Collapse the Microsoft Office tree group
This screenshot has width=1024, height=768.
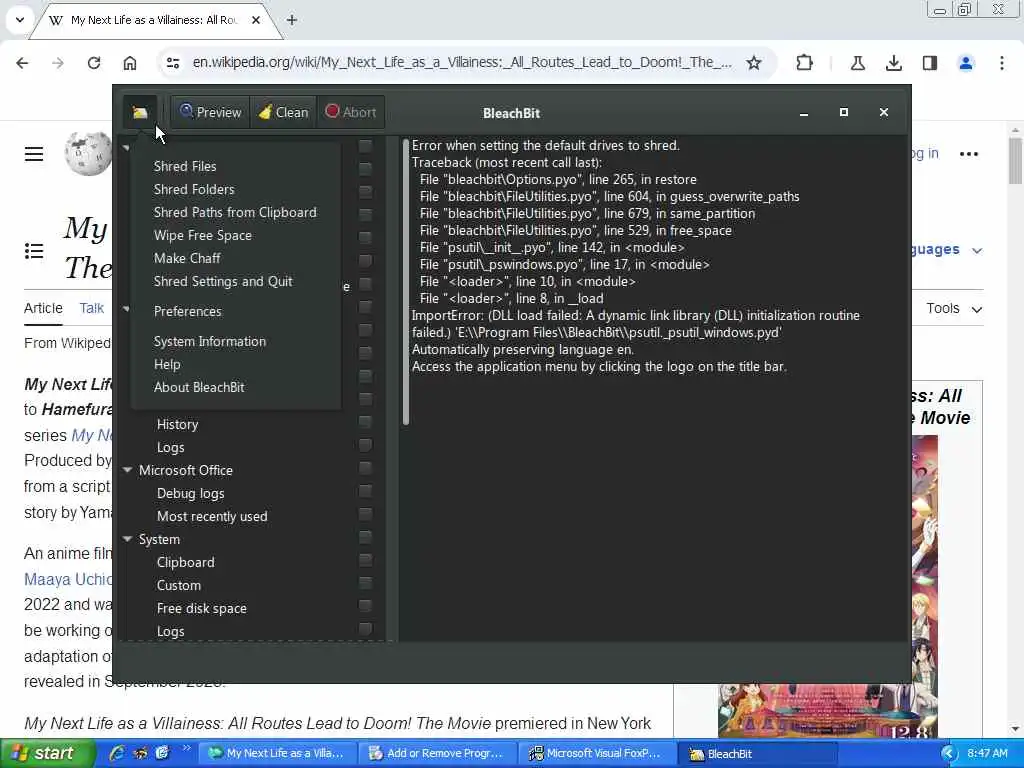[127, 470]
